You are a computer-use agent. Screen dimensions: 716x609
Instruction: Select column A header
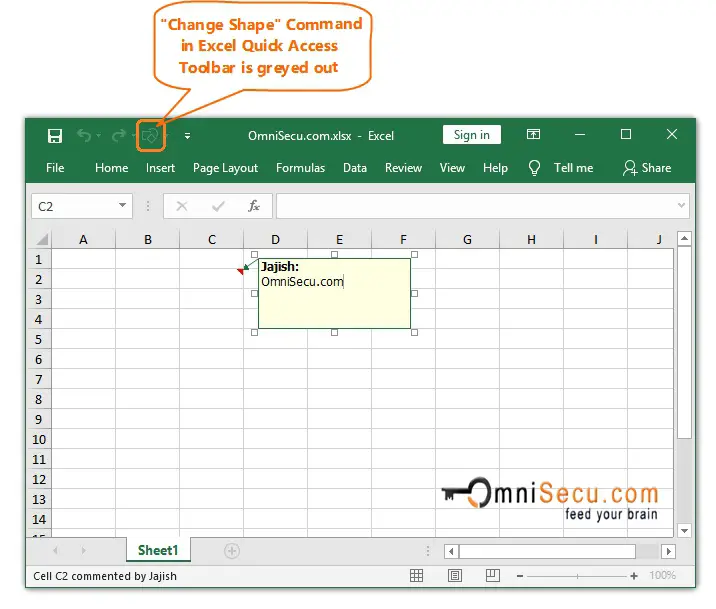(x=83, y=240)
